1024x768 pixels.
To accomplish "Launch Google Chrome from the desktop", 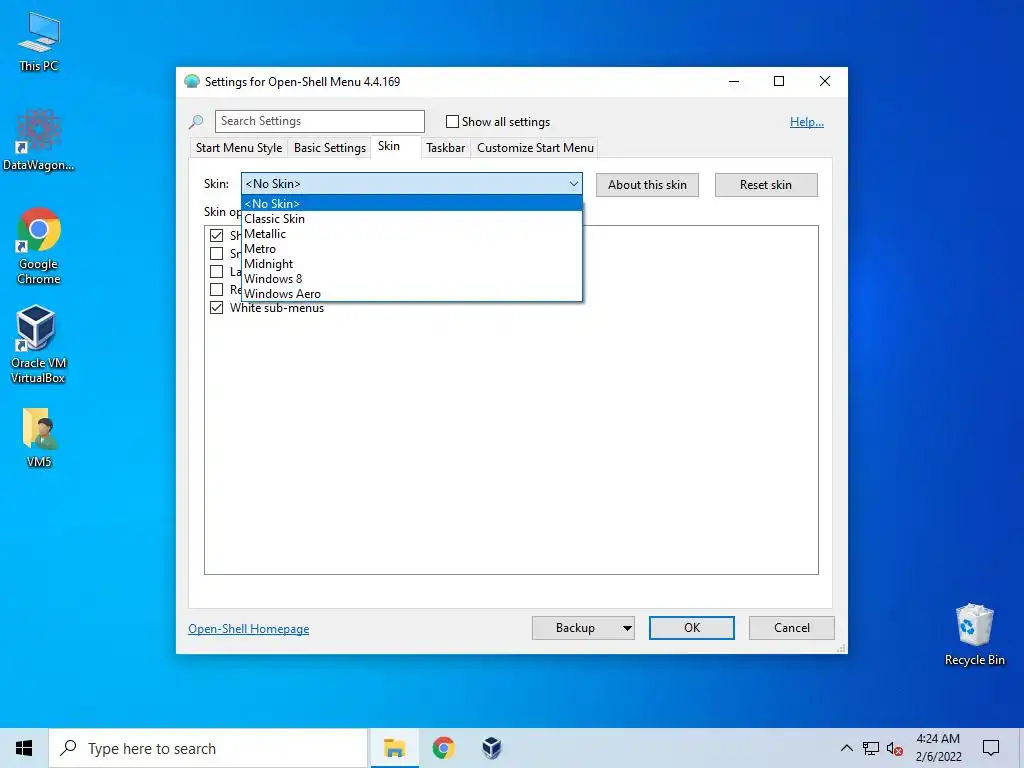I will pos(39,246).
